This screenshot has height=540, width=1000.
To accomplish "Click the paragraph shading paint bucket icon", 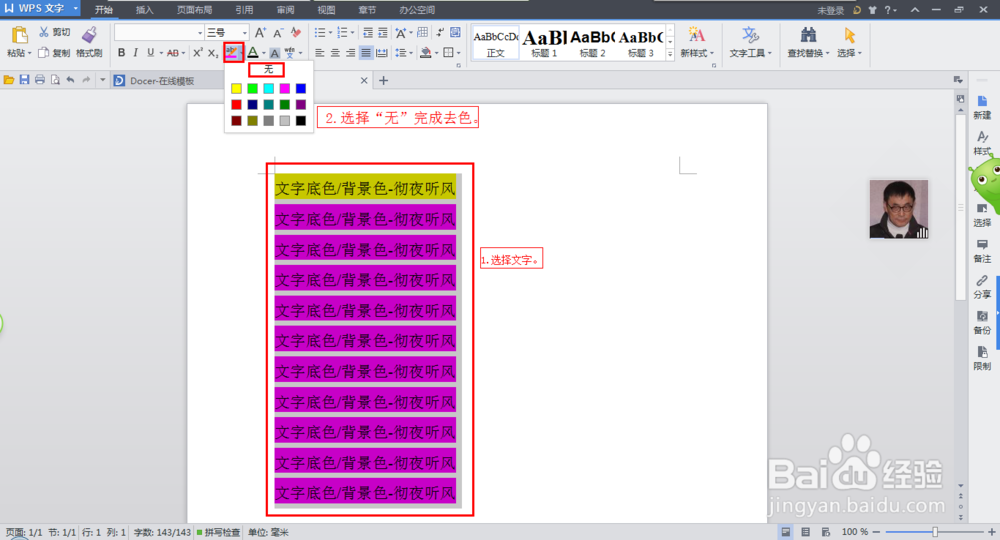I will click(x=425, y=53).
